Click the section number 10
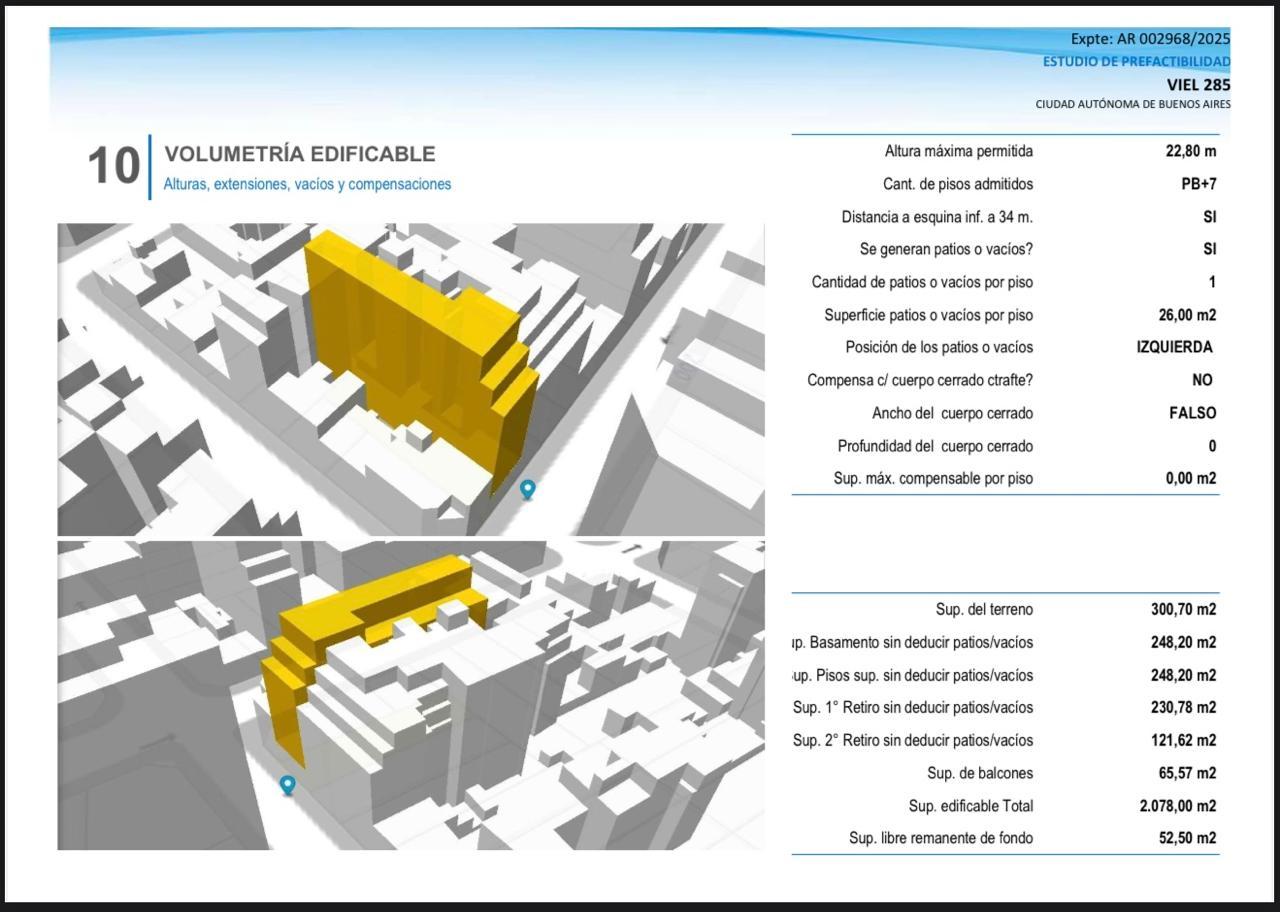 (113, 166)
